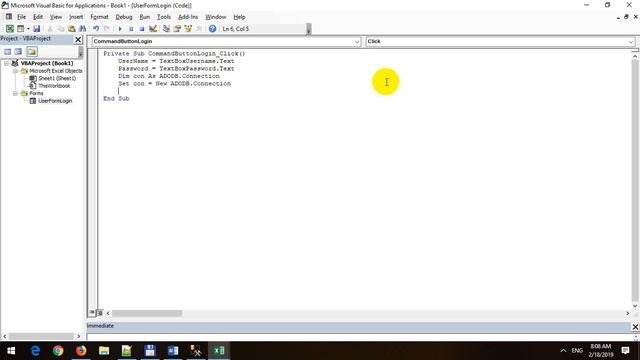640x360 pixels.
Task: Open the Edit menu
Action: click(38, 17)
